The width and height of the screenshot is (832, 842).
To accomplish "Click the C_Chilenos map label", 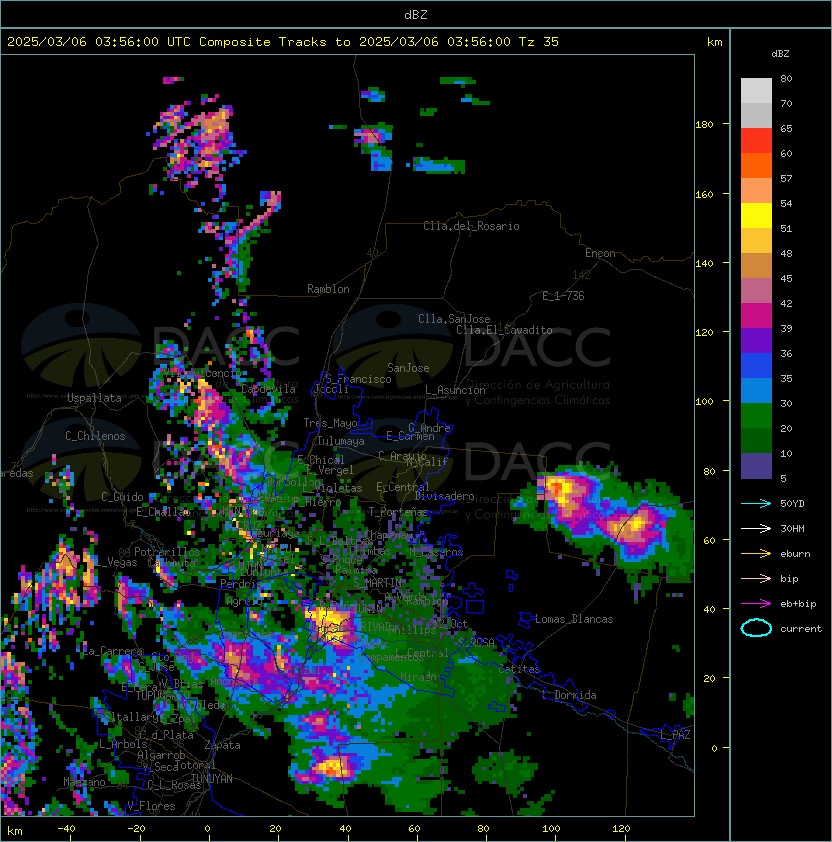I will 95,436.
